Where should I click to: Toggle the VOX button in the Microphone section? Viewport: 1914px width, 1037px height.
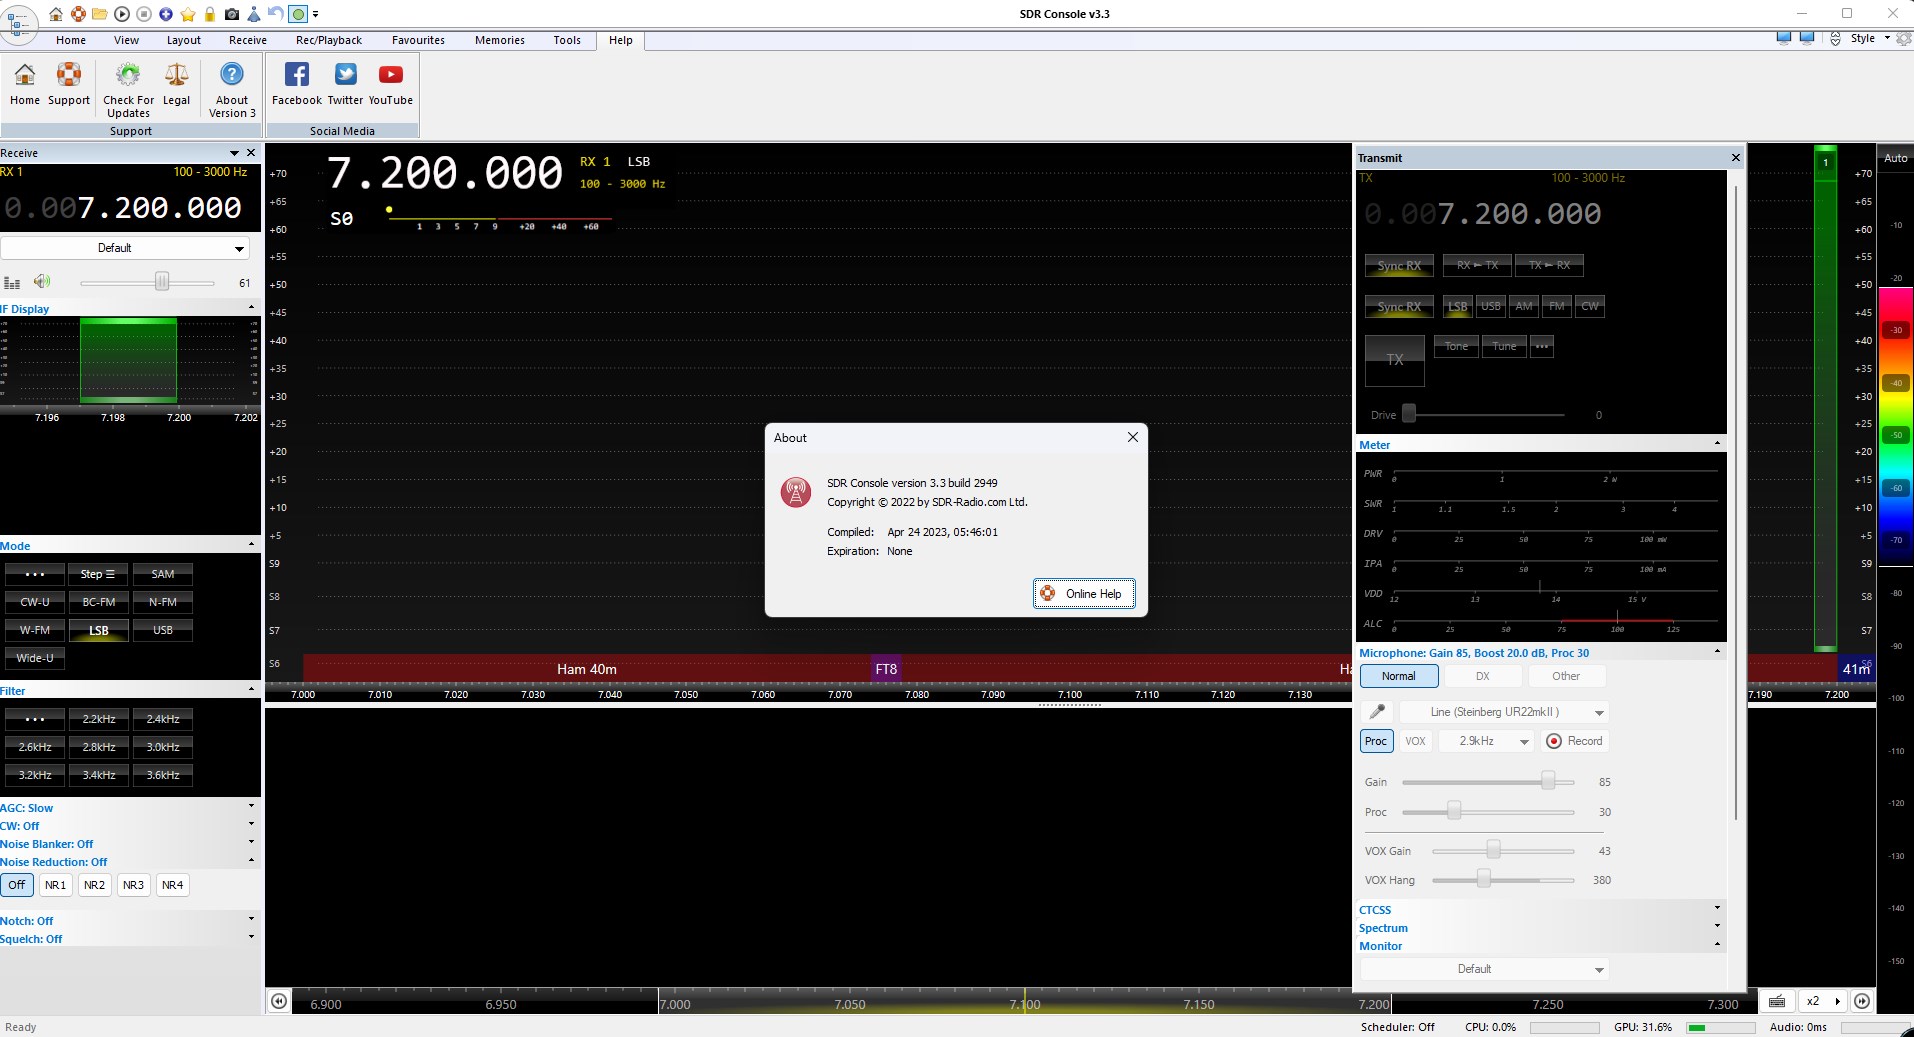click(1415, 741)
